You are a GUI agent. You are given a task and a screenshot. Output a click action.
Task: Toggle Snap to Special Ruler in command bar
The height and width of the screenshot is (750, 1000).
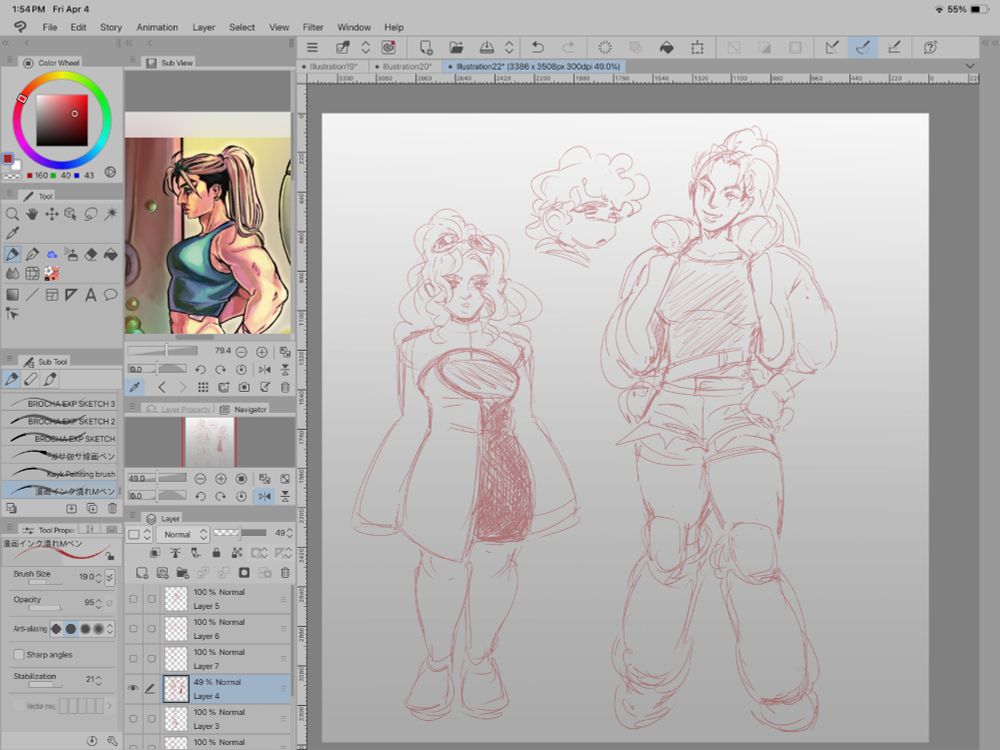pos(863,47)
